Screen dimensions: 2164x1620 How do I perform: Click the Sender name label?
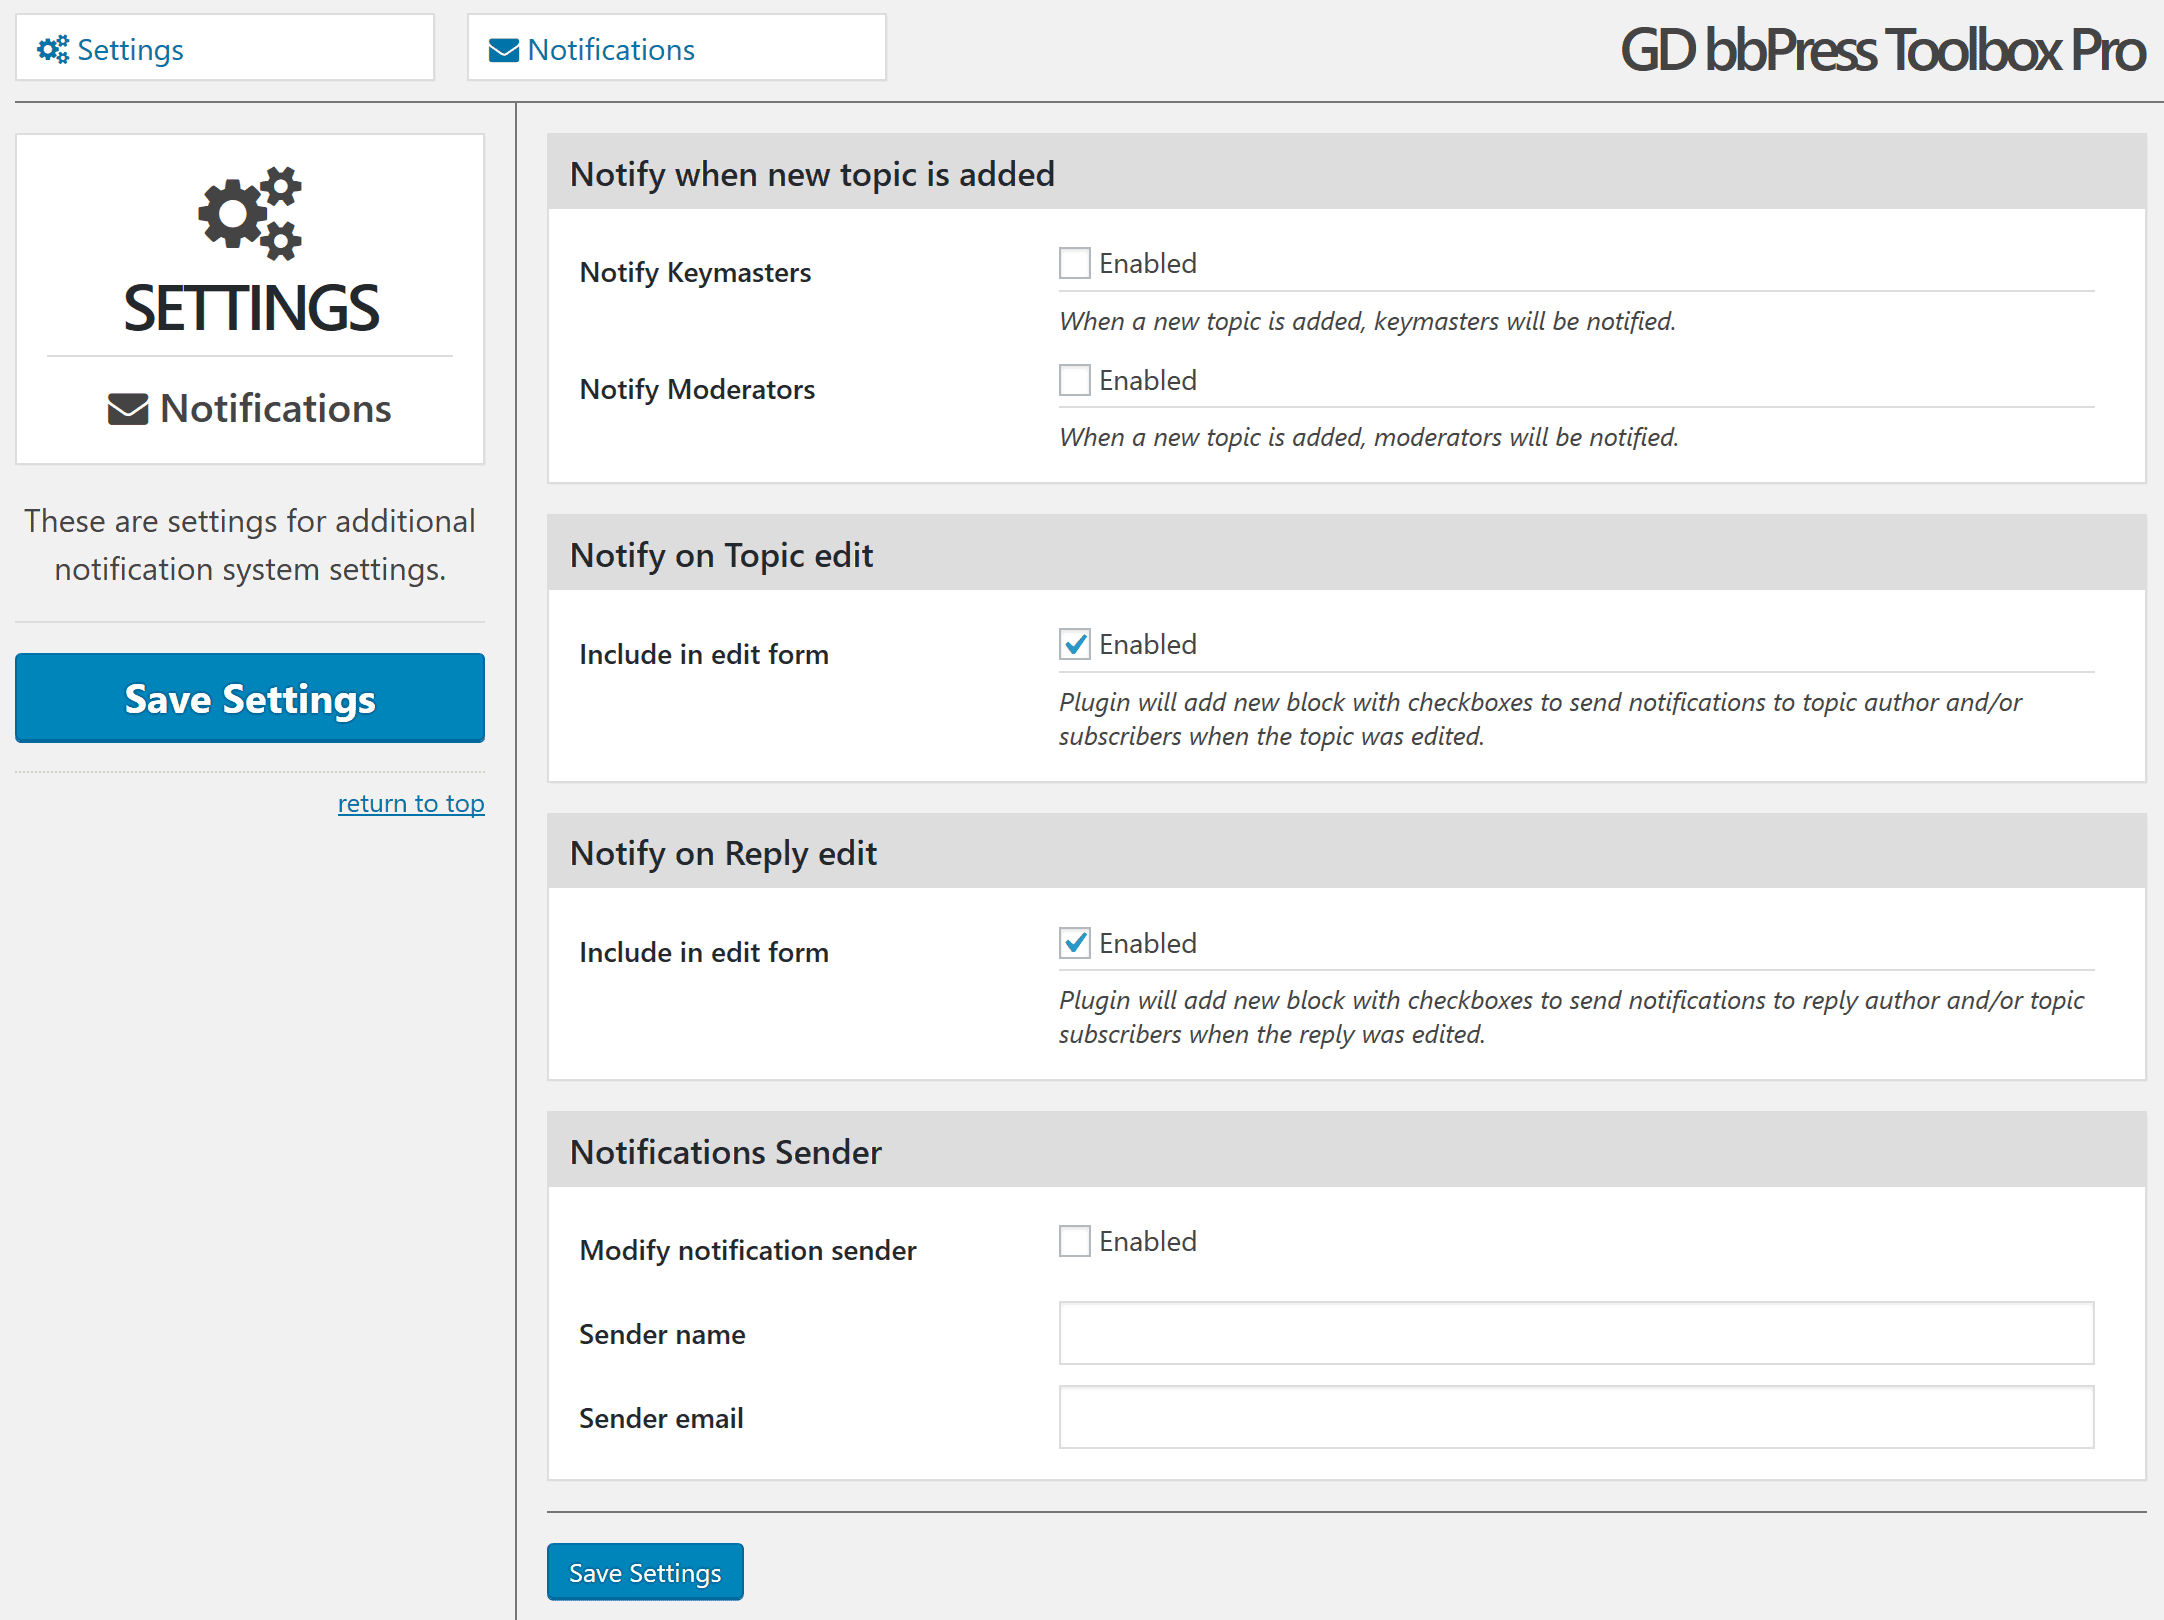pos(662,1335)
